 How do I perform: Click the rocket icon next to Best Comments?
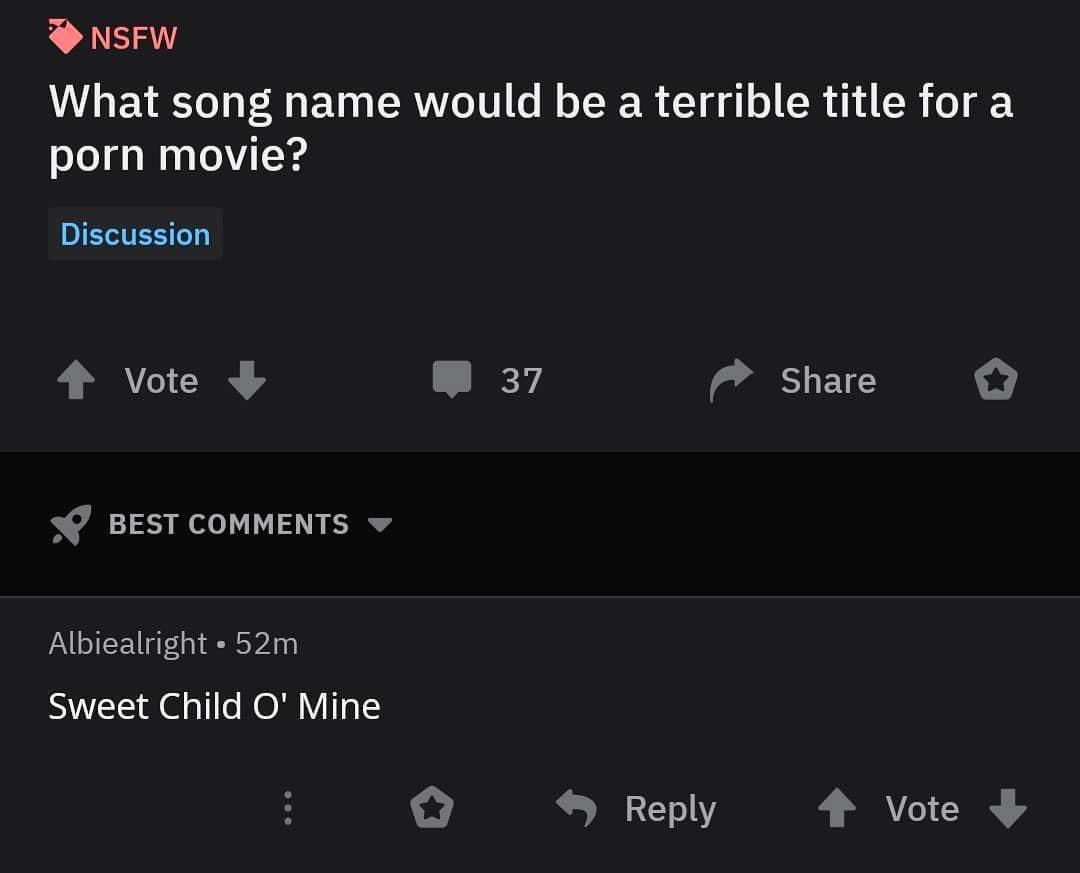pos(68,524)
